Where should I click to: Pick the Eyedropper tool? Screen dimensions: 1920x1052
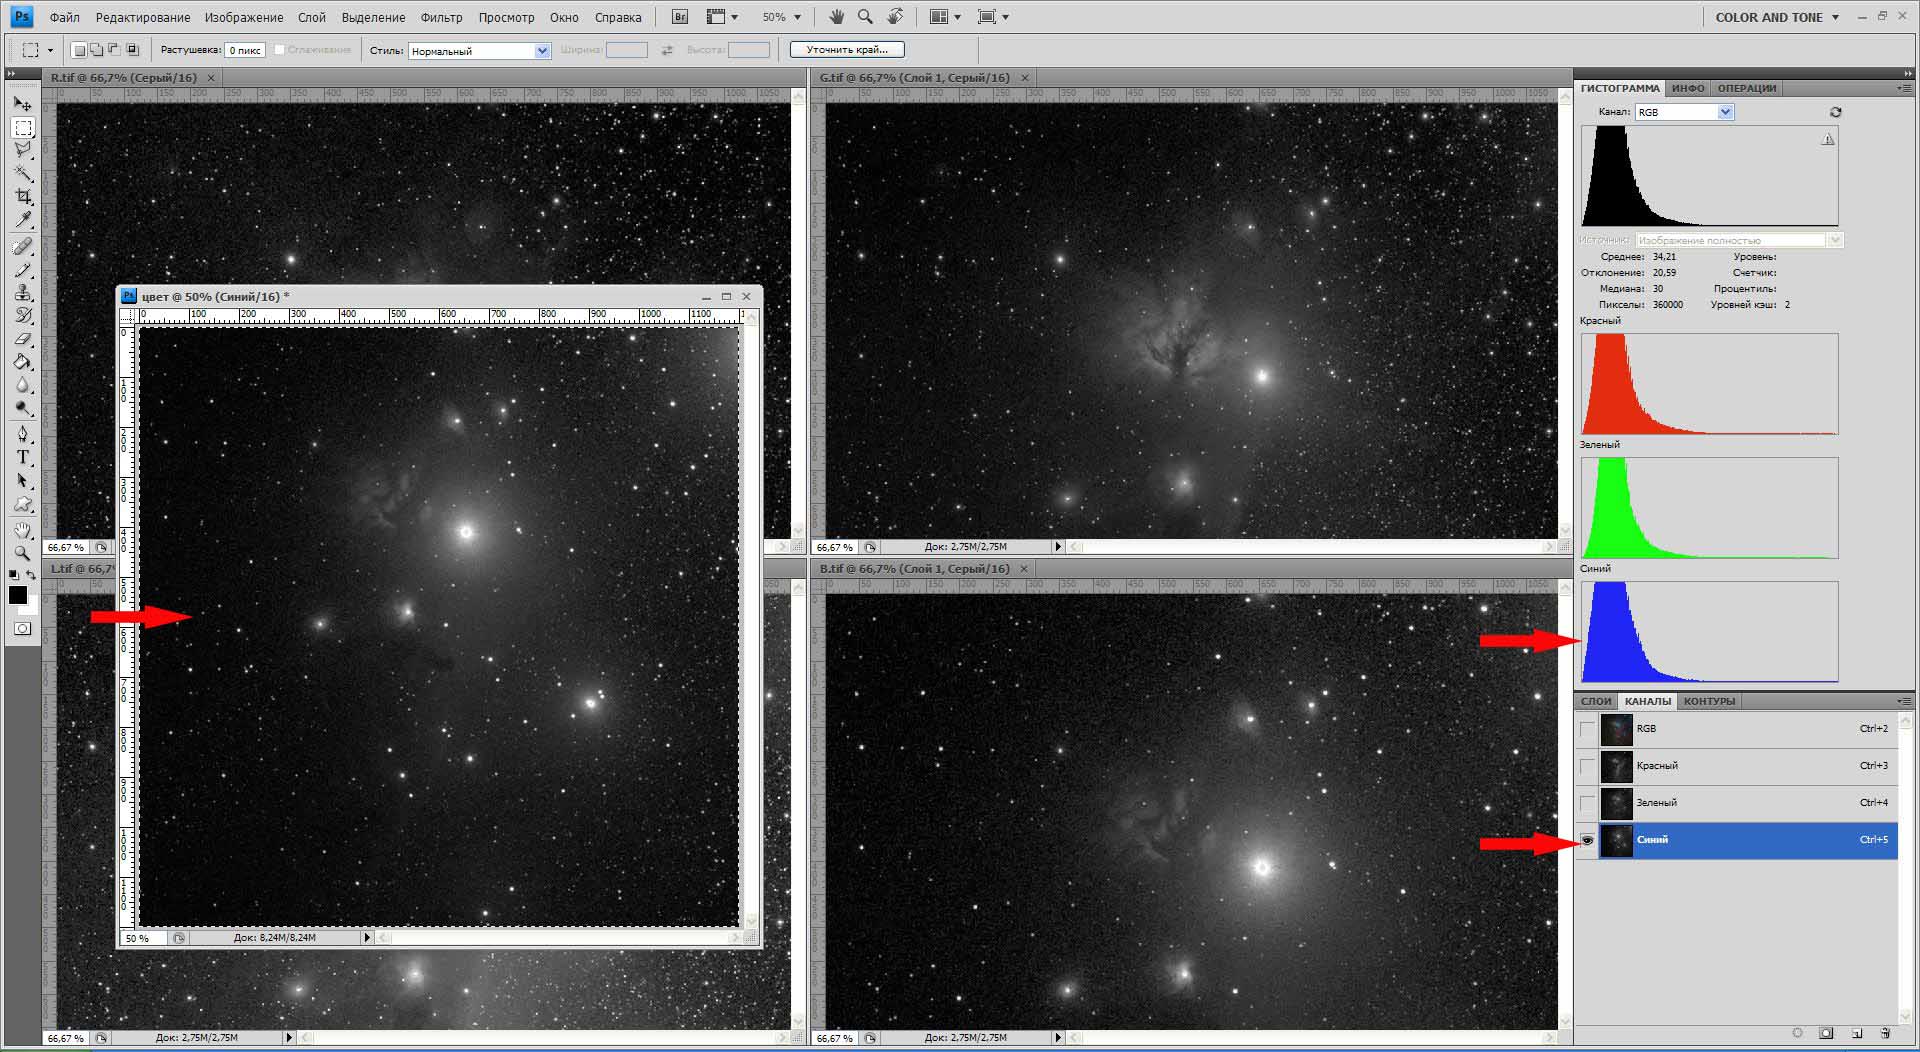[23, 220]
